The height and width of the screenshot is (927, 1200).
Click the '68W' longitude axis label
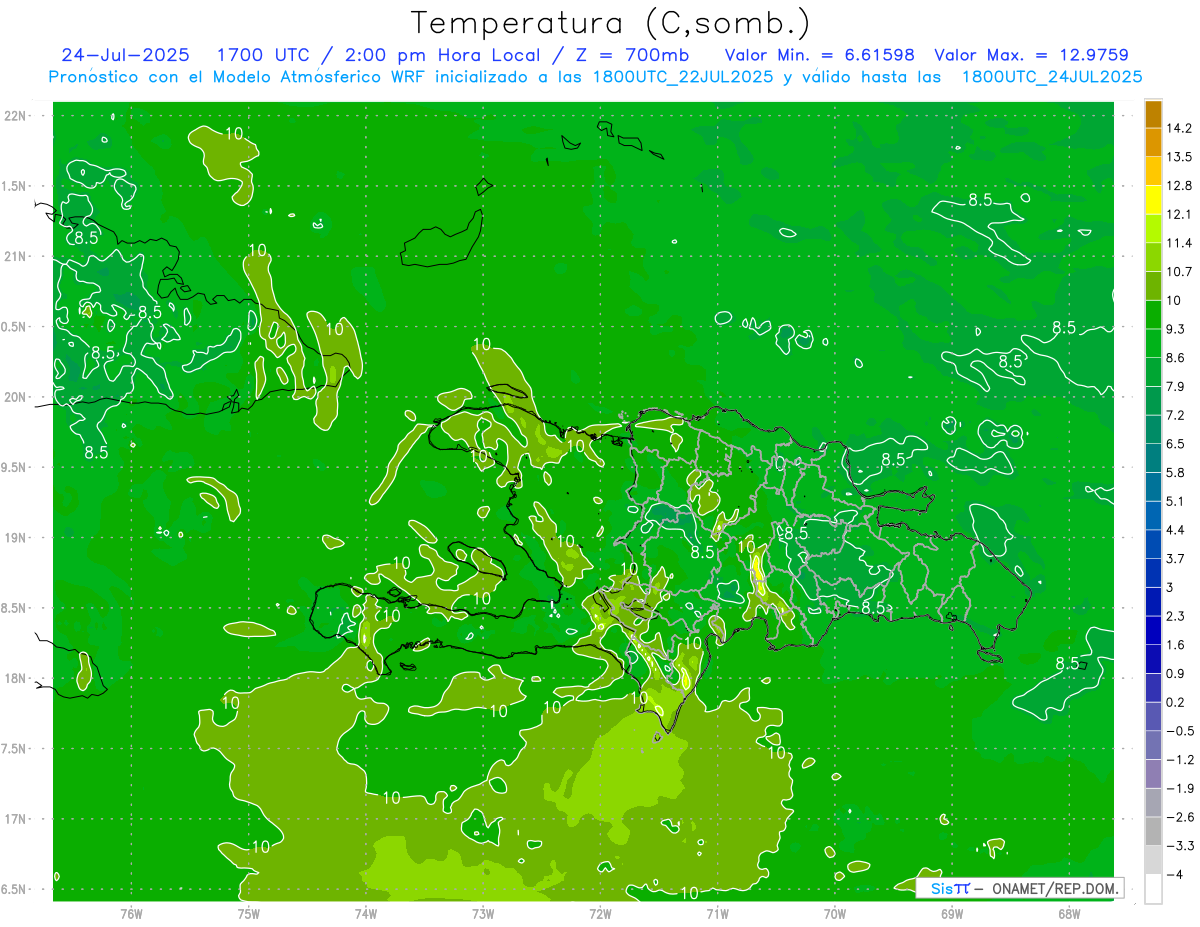(1068, 914)
